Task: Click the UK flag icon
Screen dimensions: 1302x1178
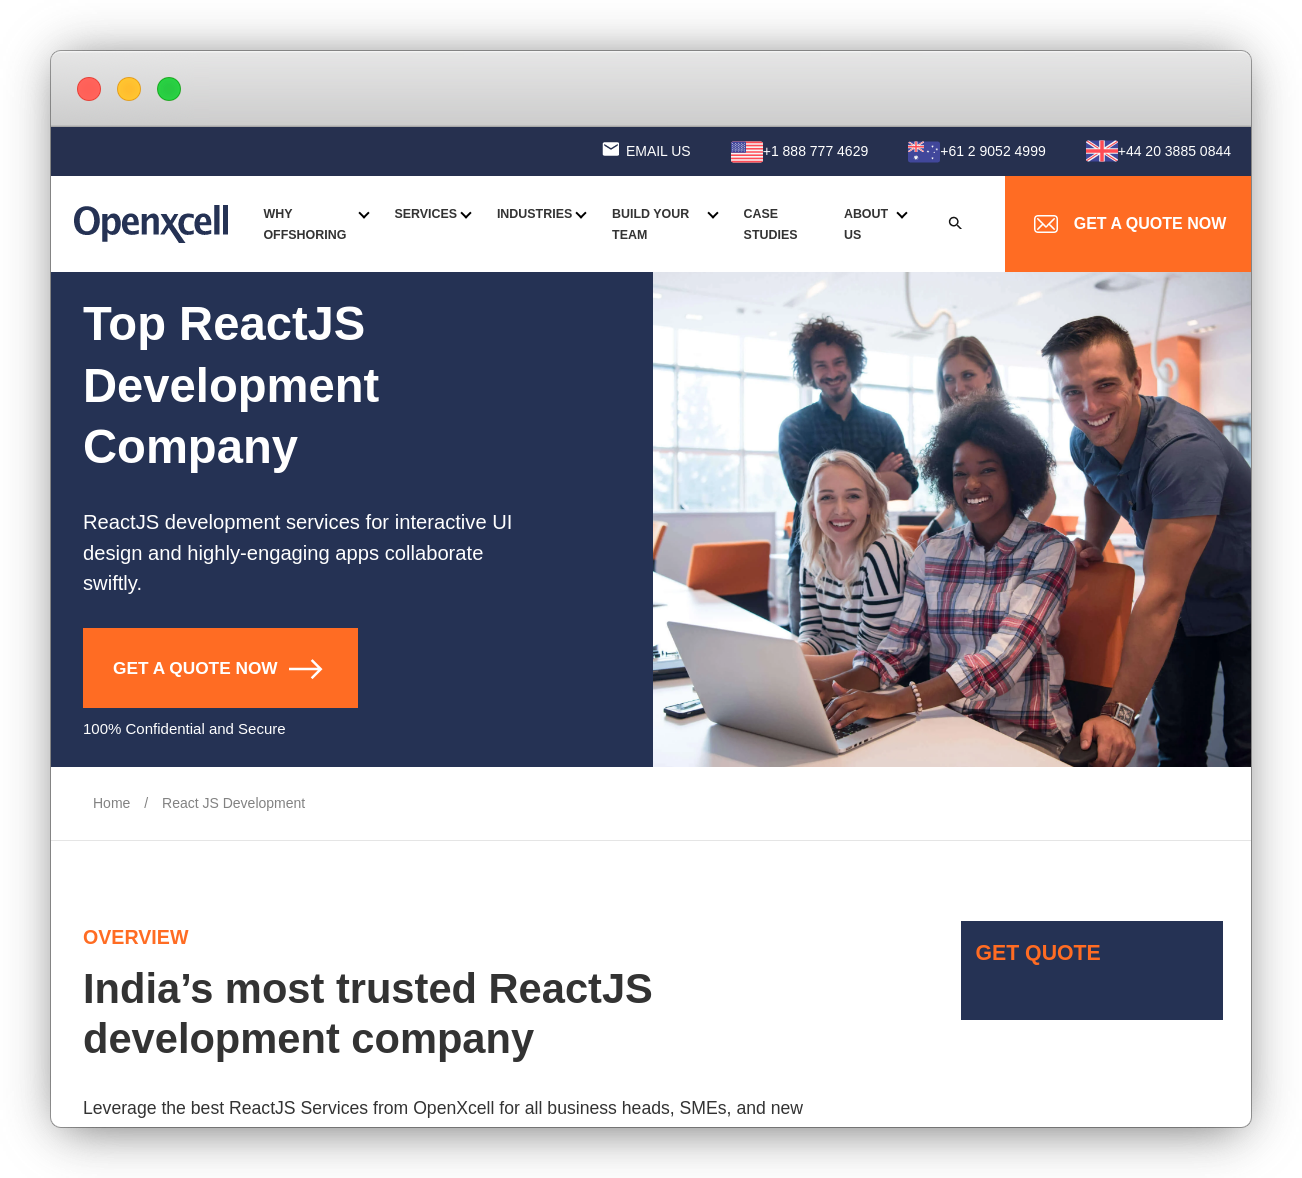Action: pyautogui.click(x=1102, y=151)
